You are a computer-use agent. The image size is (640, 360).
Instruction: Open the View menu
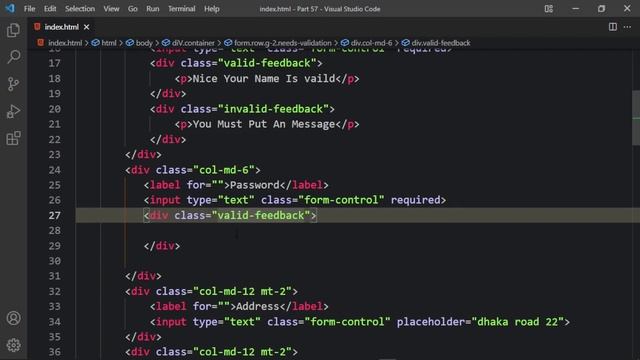[x=111, y=9]
